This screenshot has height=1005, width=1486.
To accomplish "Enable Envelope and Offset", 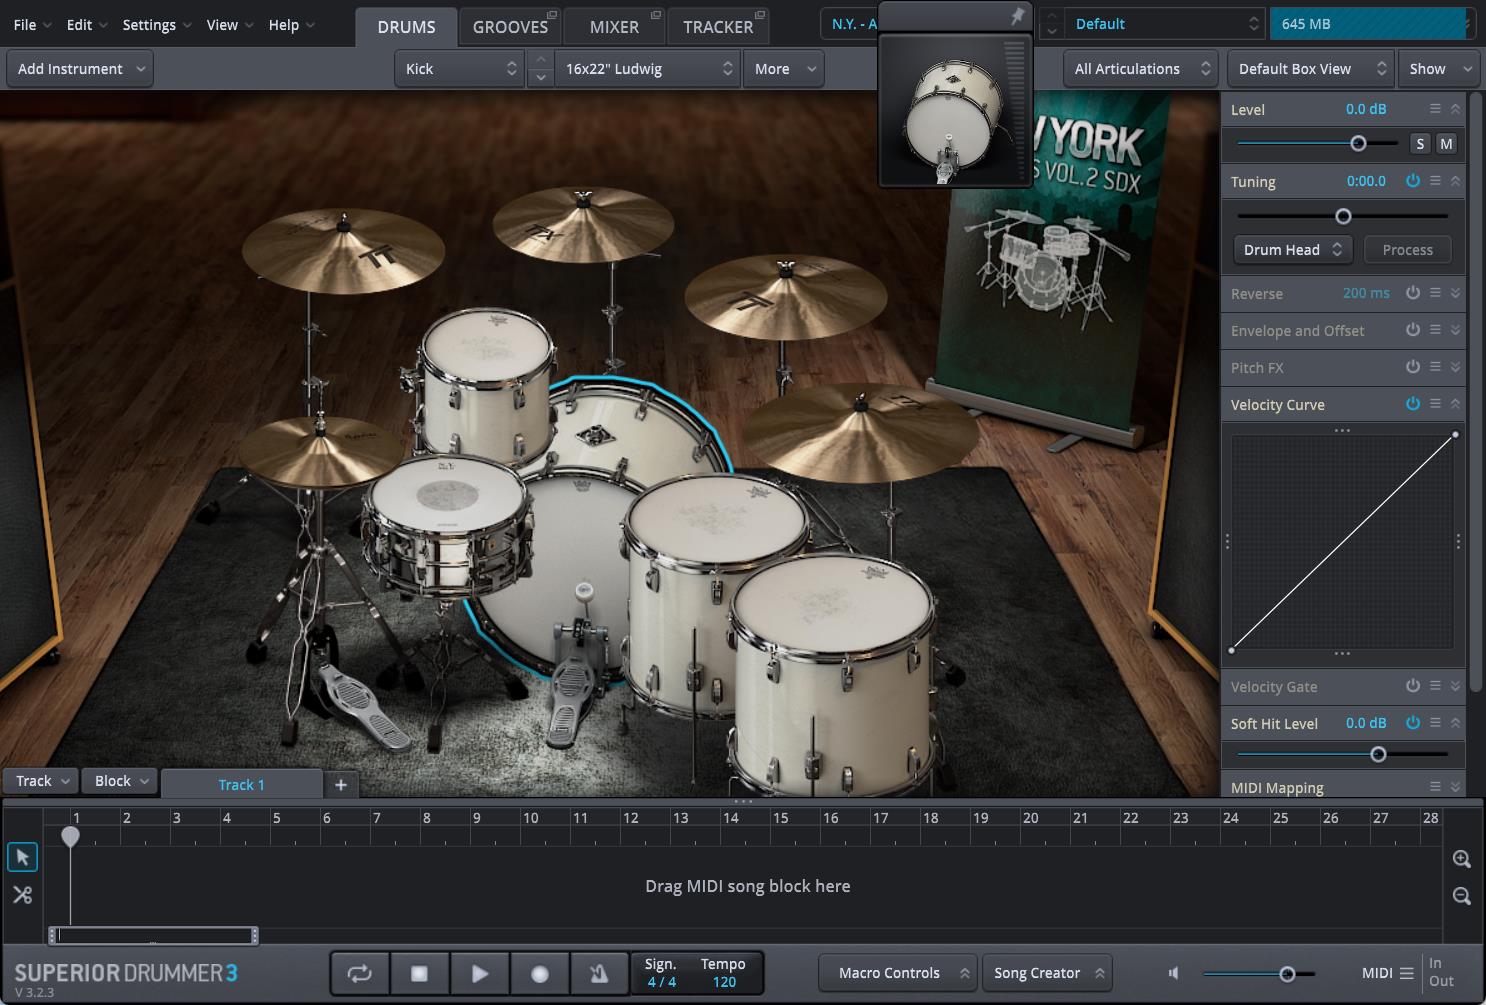I will (x=1413, y=330).
